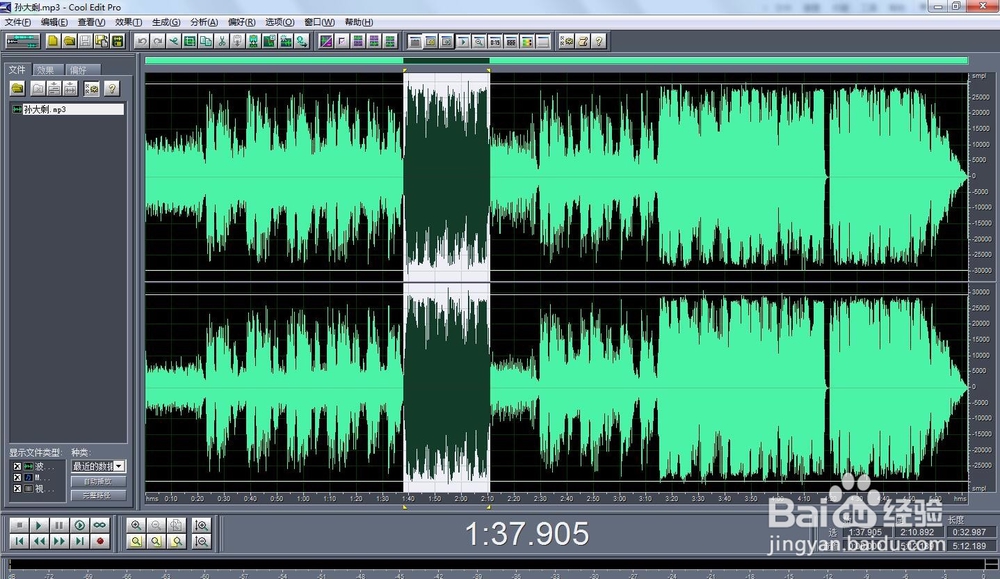This screenshot has height=579, width=1000.
Task: Jump to end with go-to-end button
Action: point(79,541)
